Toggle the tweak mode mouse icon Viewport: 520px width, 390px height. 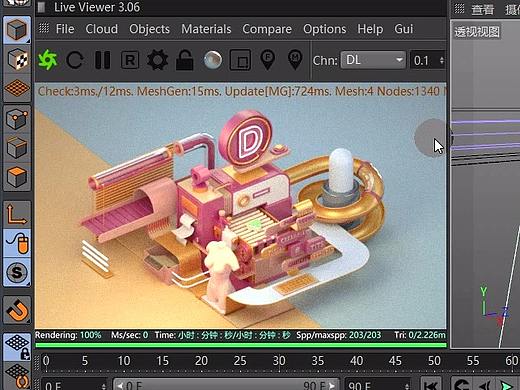point(17,243)
